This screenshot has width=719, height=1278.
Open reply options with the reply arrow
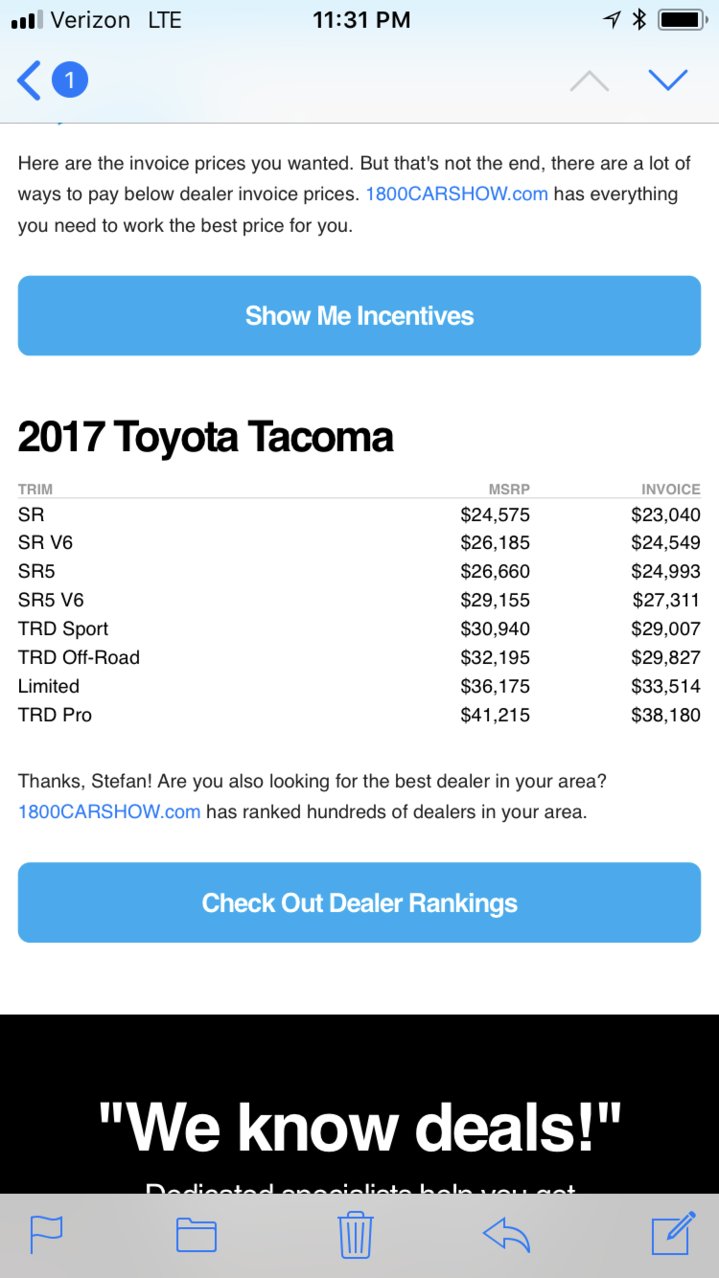point(506,1235)
